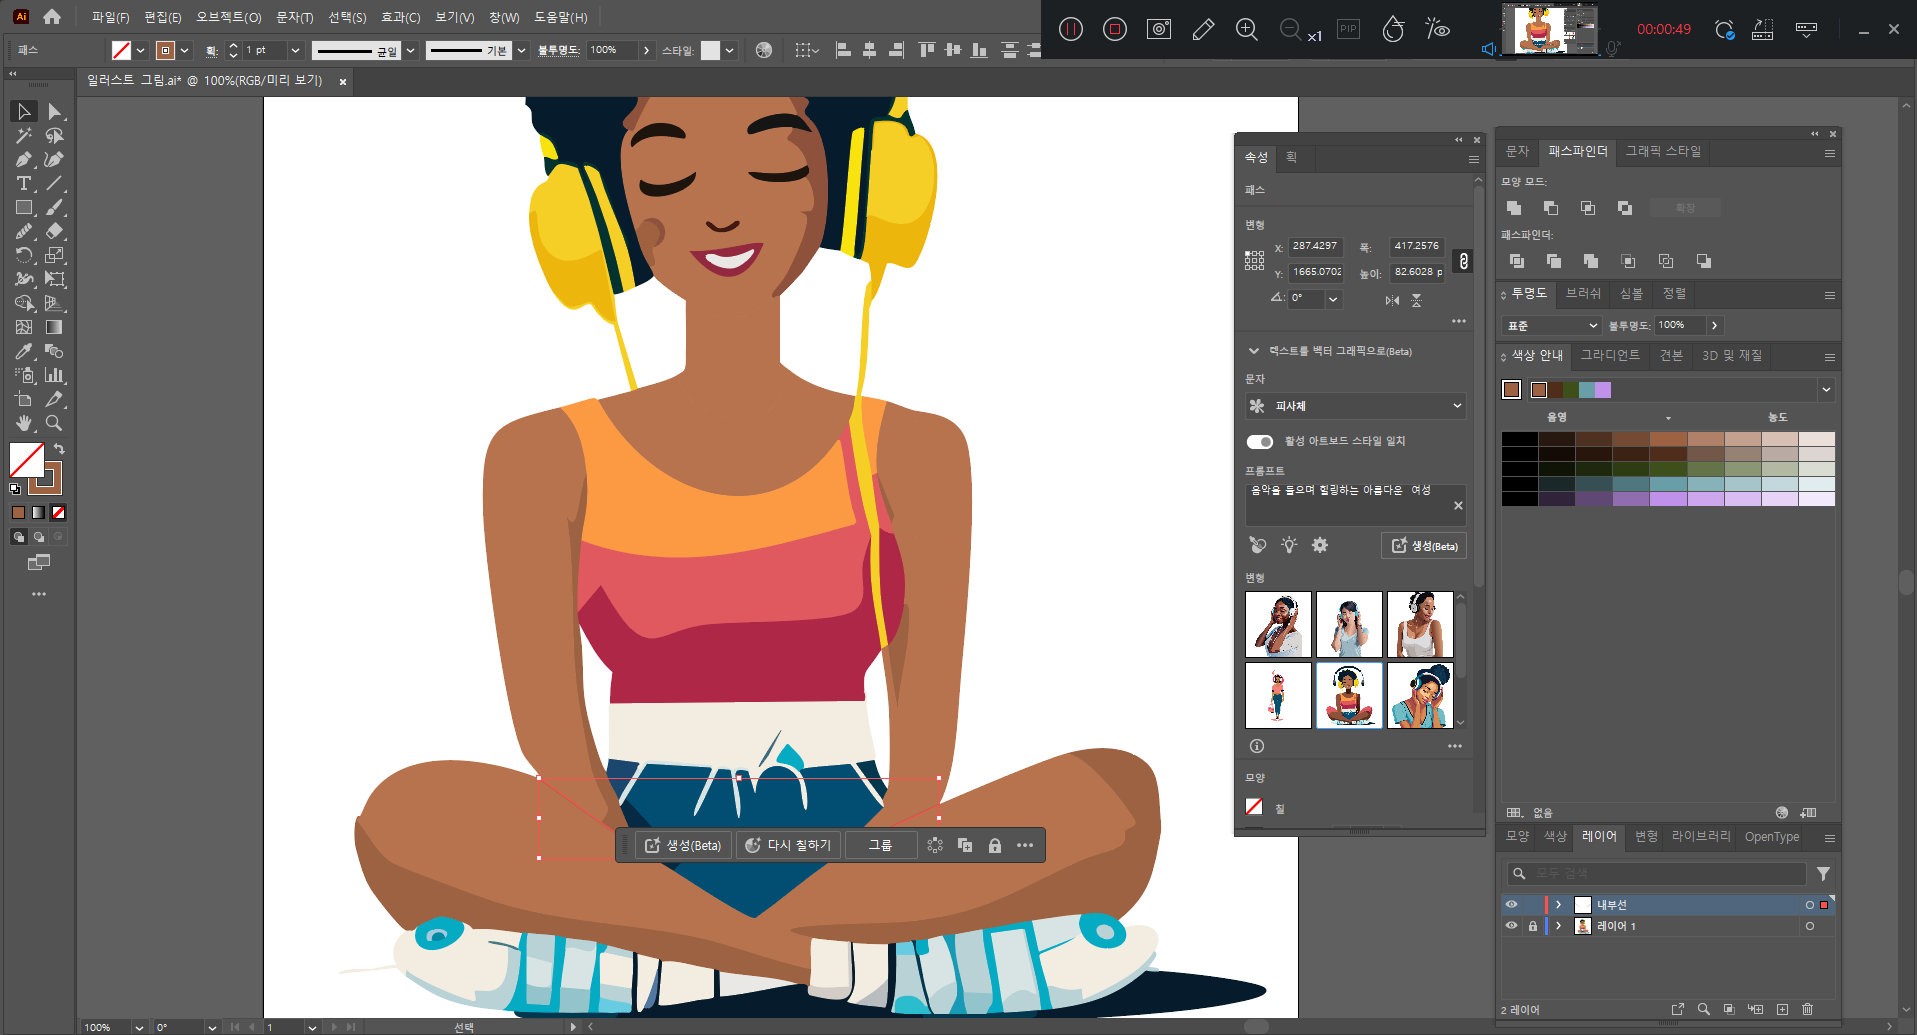Toggle lock on 레이어 1 layer
This screenshot has width=1917, height=1035.
[1533, 927]
